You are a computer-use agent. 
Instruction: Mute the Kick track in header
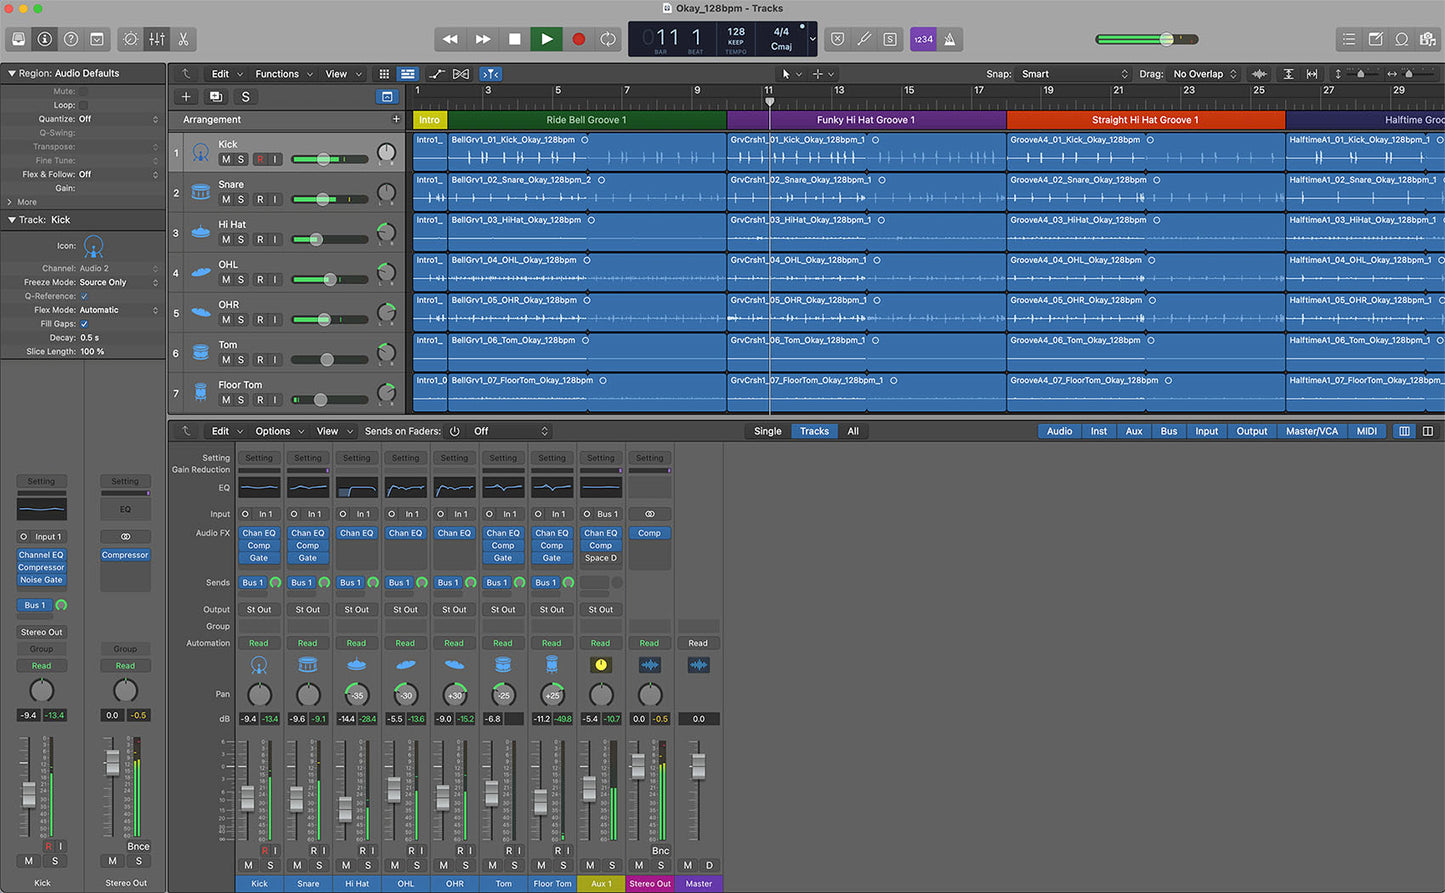(x=226, y=159)
